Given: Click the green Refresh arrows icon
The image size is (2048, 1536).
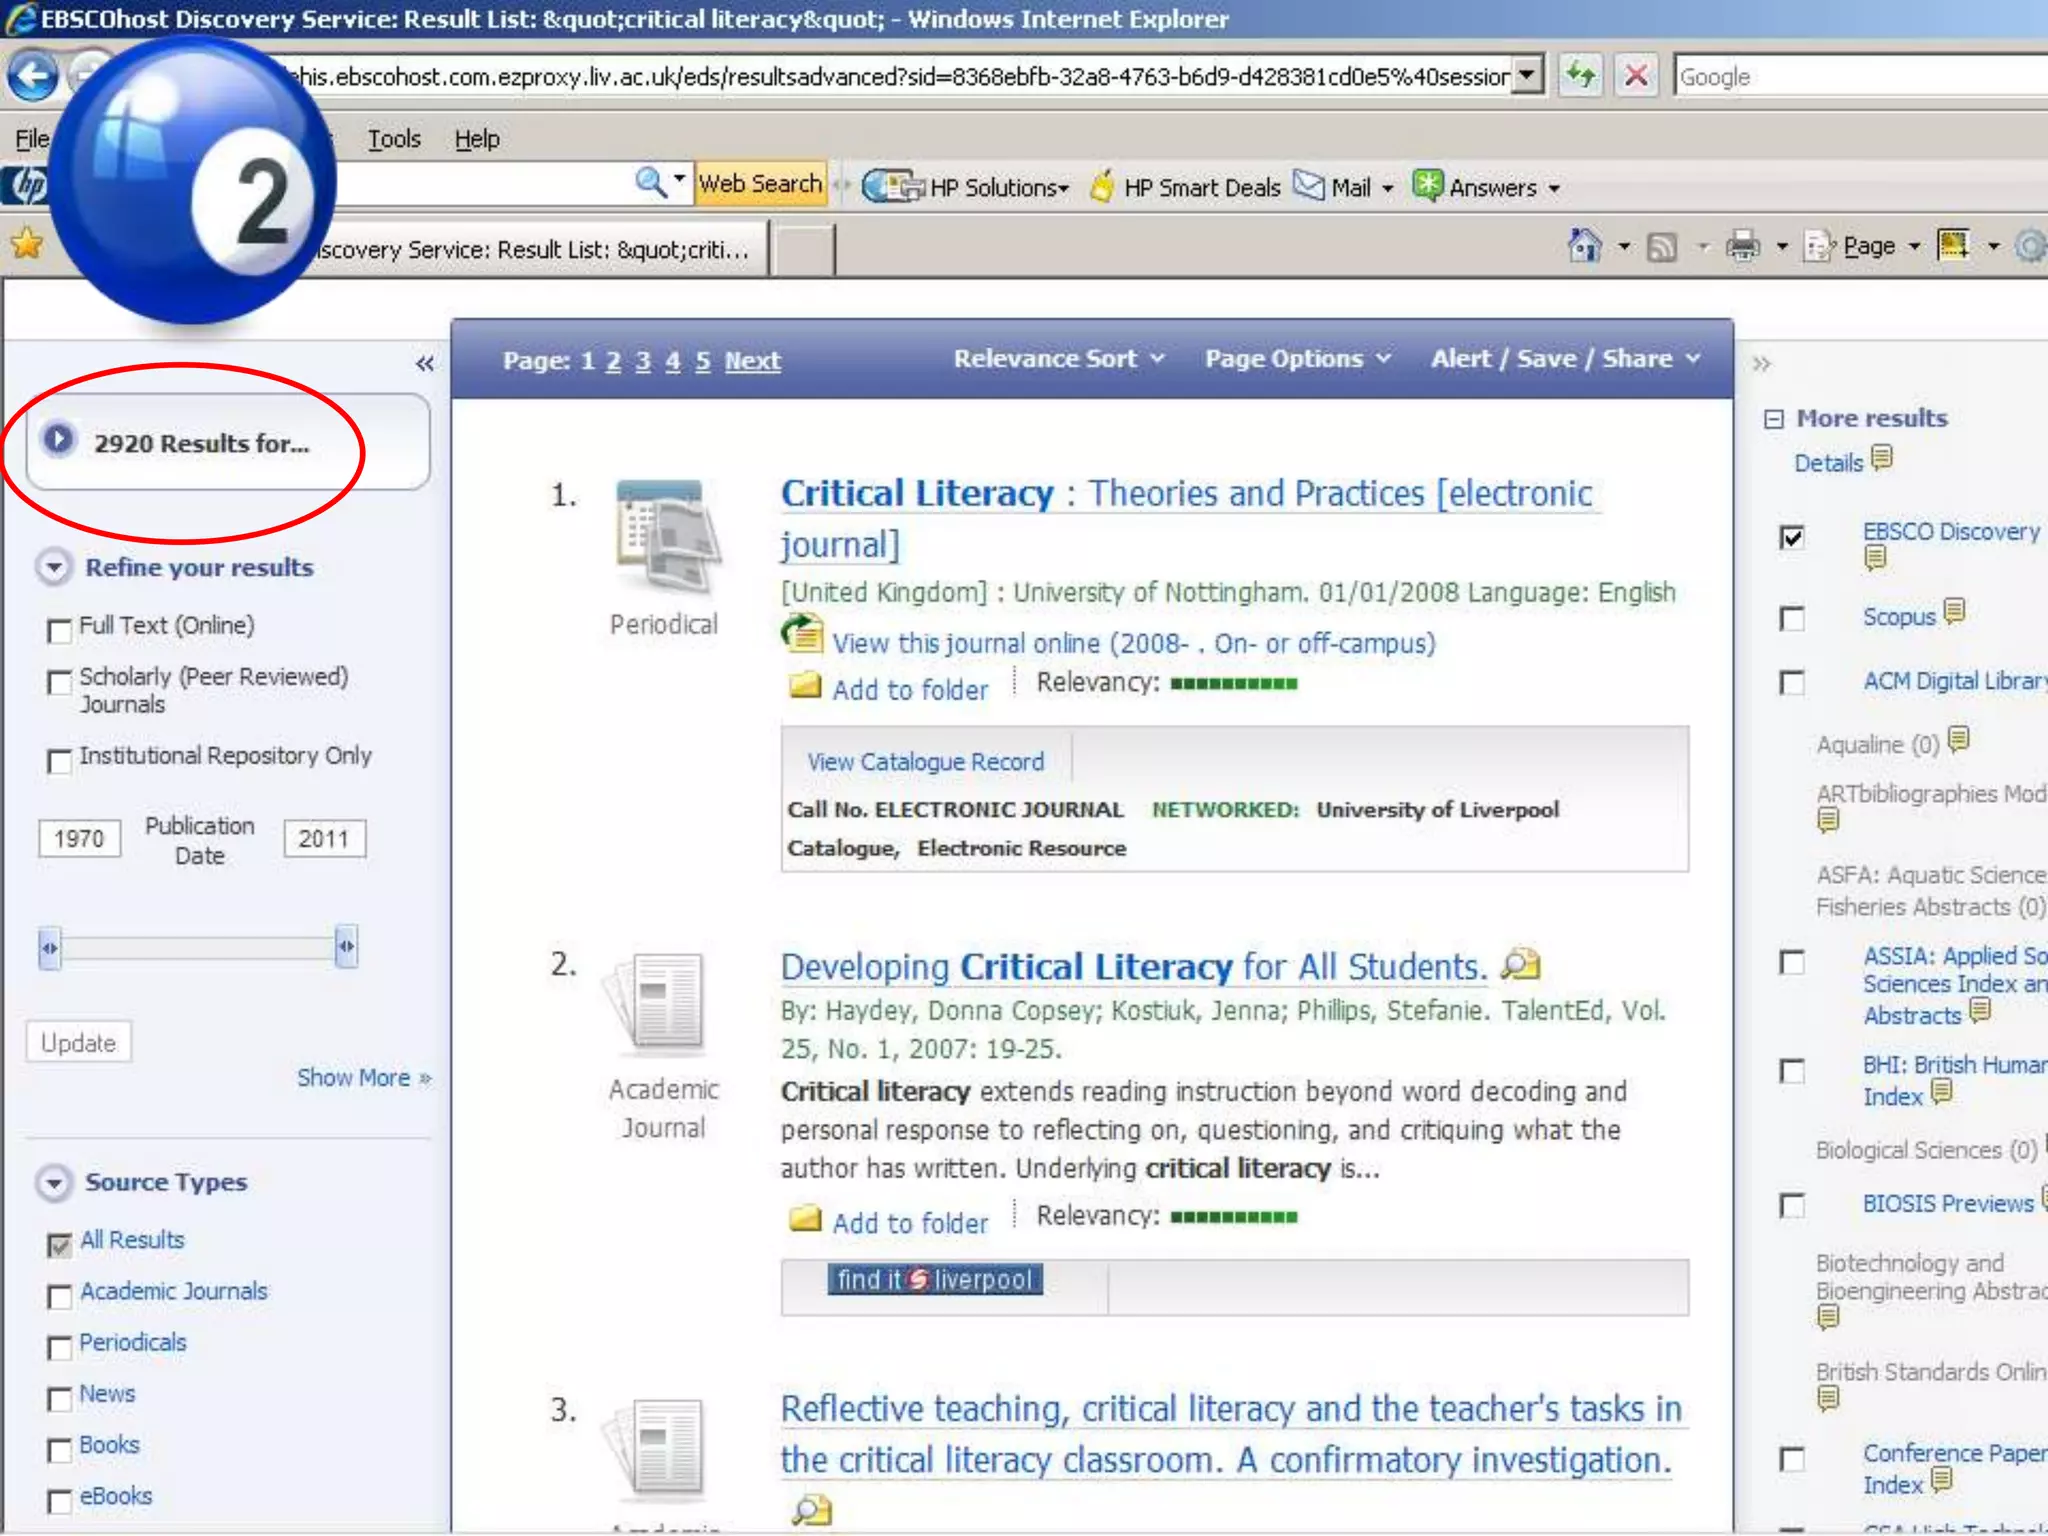Looking at the screenshot, I should click(1580, 76).
